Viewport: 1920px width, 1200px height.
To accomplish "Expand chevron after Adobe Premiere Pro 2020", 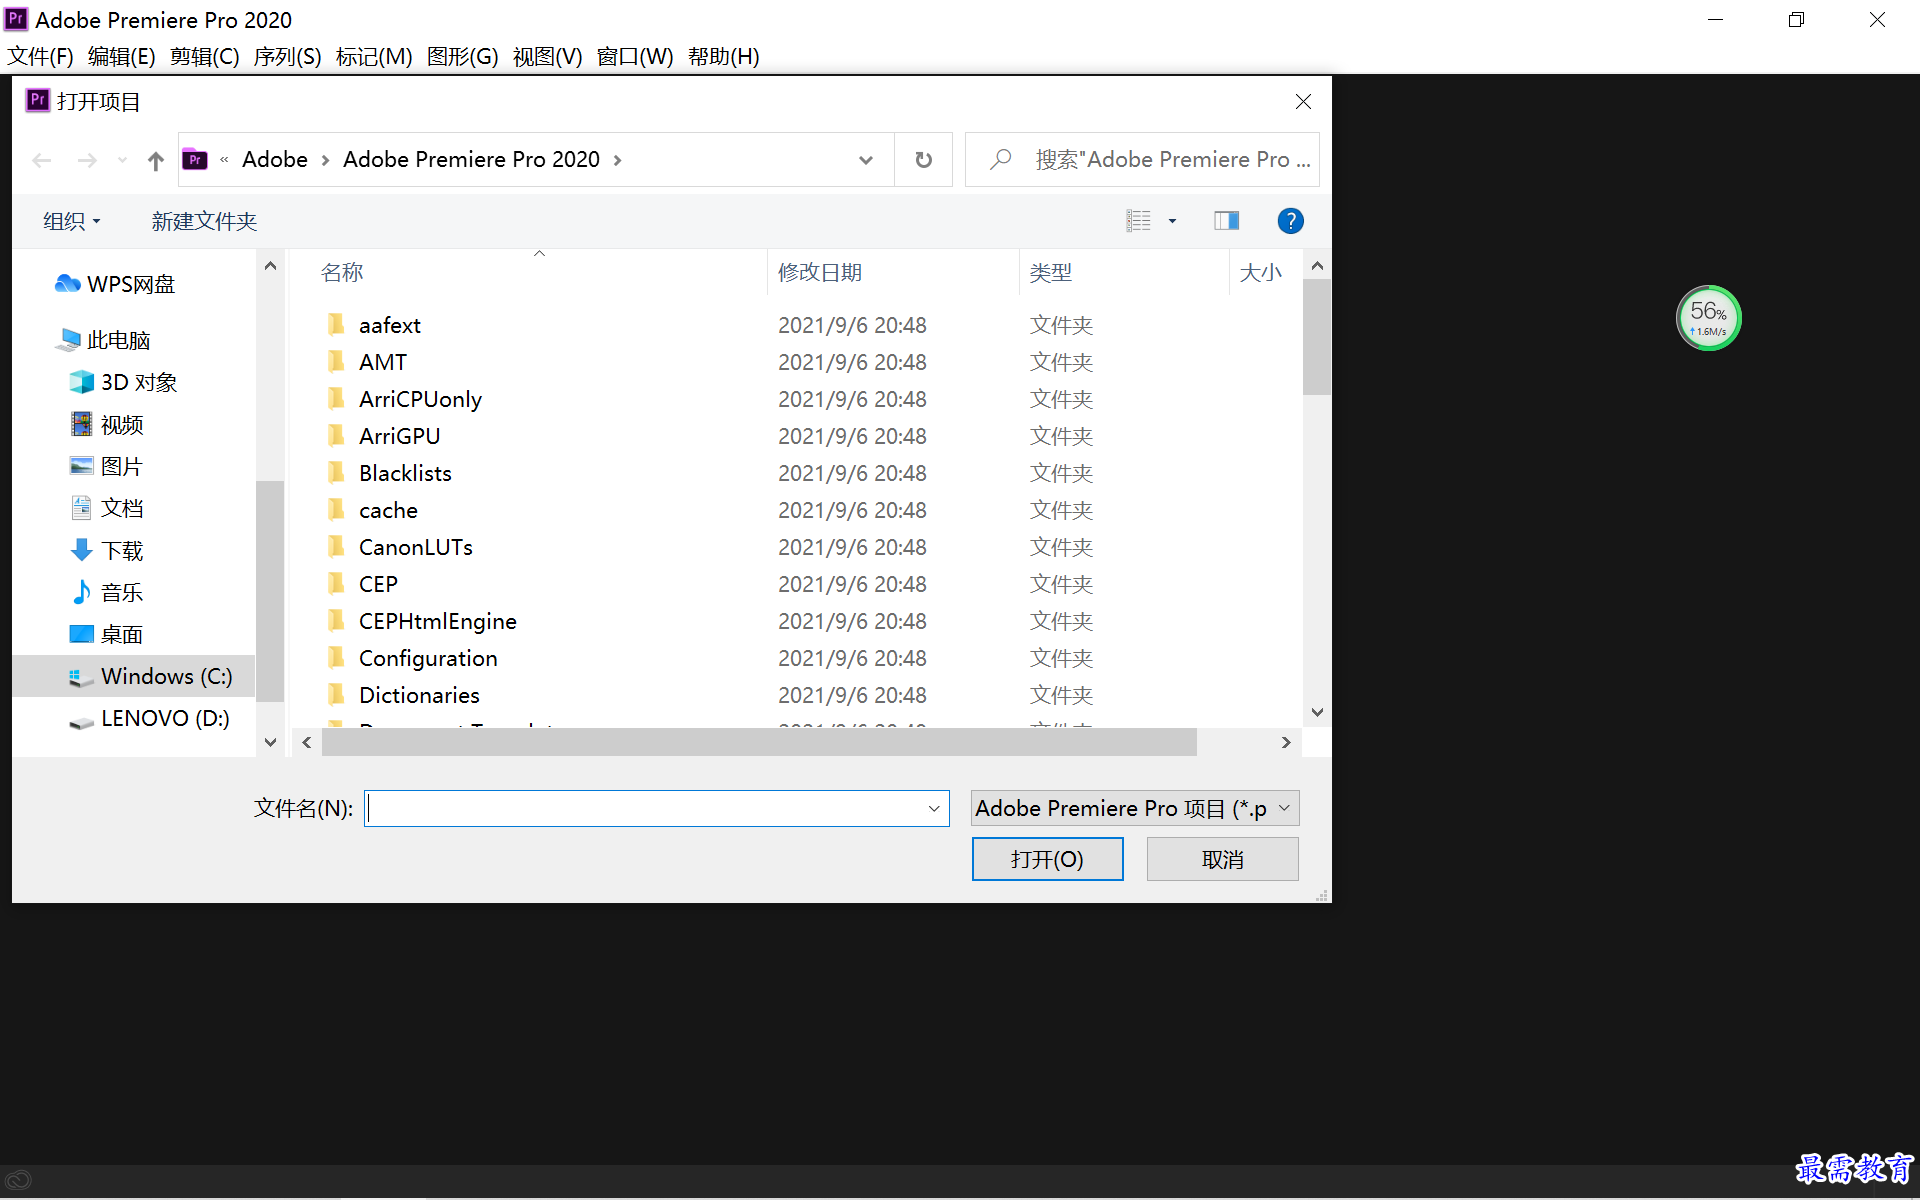I will (x=617, y=160).
